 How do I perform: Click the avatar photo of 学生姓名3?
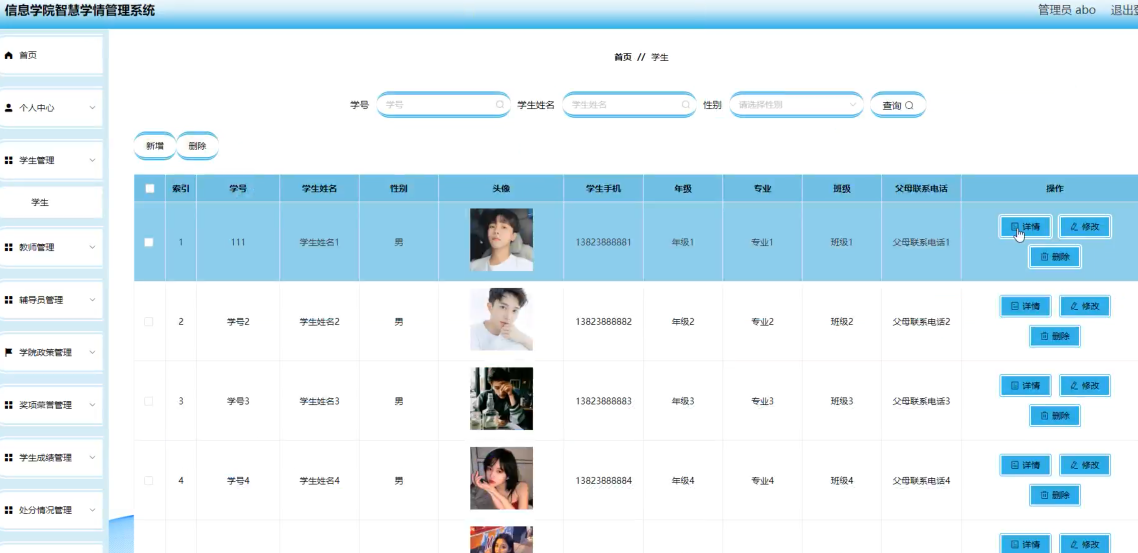click(501, 398)
